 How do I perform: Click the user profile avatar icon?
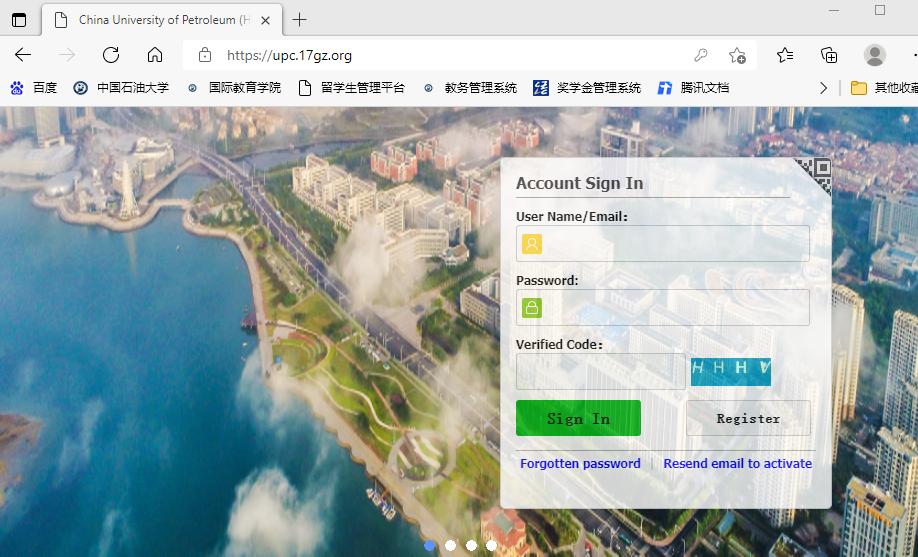pos(875,55)
